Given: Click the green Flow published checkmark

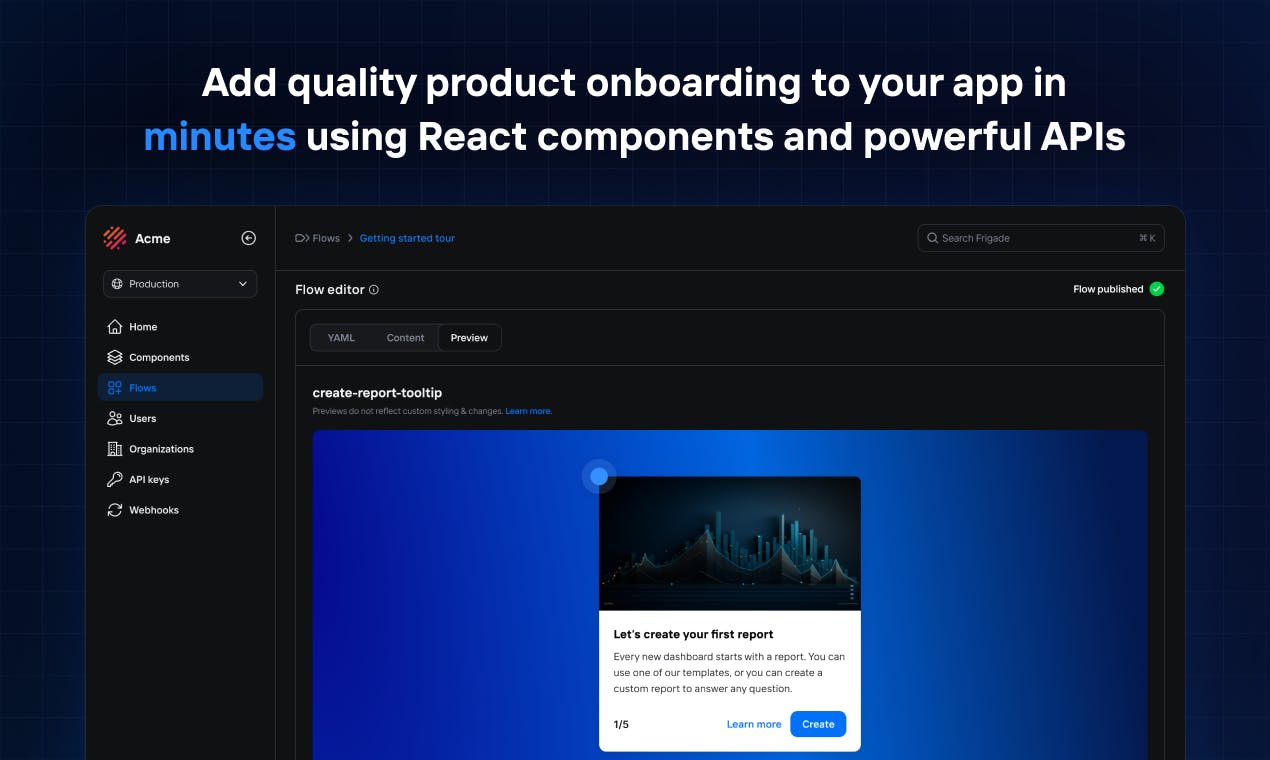Looking at the screenshot, I should (x=1156, y=289).
